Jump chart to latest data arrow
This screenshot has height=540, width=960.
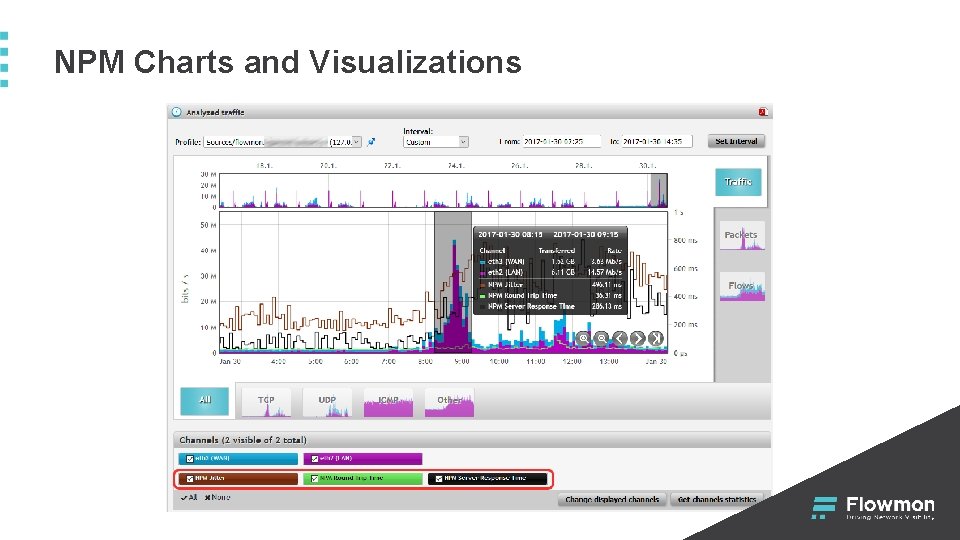tap(656, 338)
